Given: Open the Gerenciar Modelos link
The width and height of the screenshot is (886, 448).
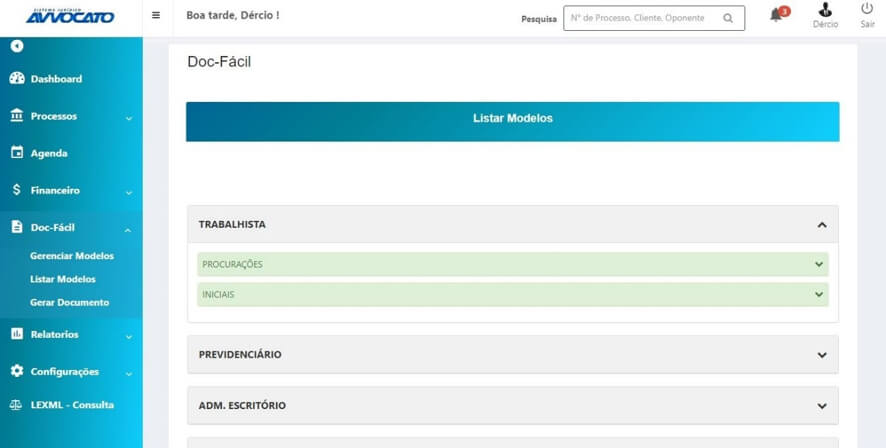Looking at the screenshot, I should (x=72, y=256).
